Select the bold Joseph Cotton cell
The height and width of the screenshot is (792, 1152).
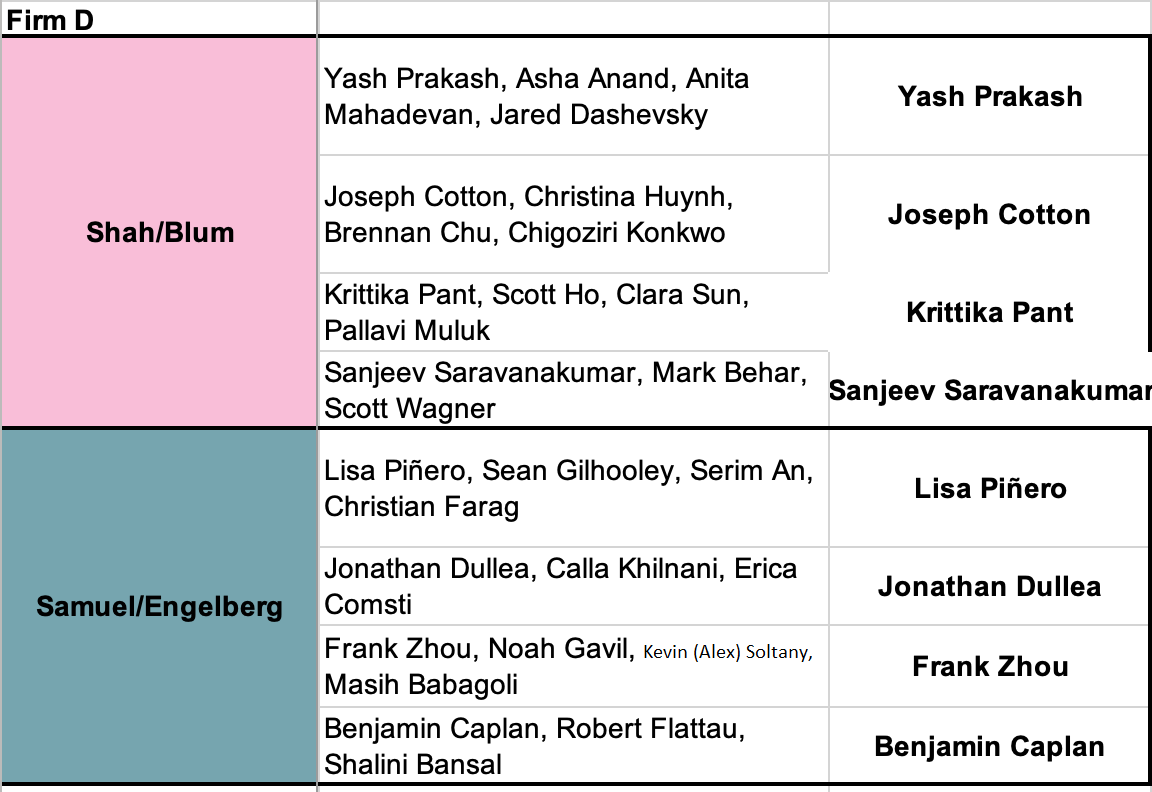pos(989,214)
